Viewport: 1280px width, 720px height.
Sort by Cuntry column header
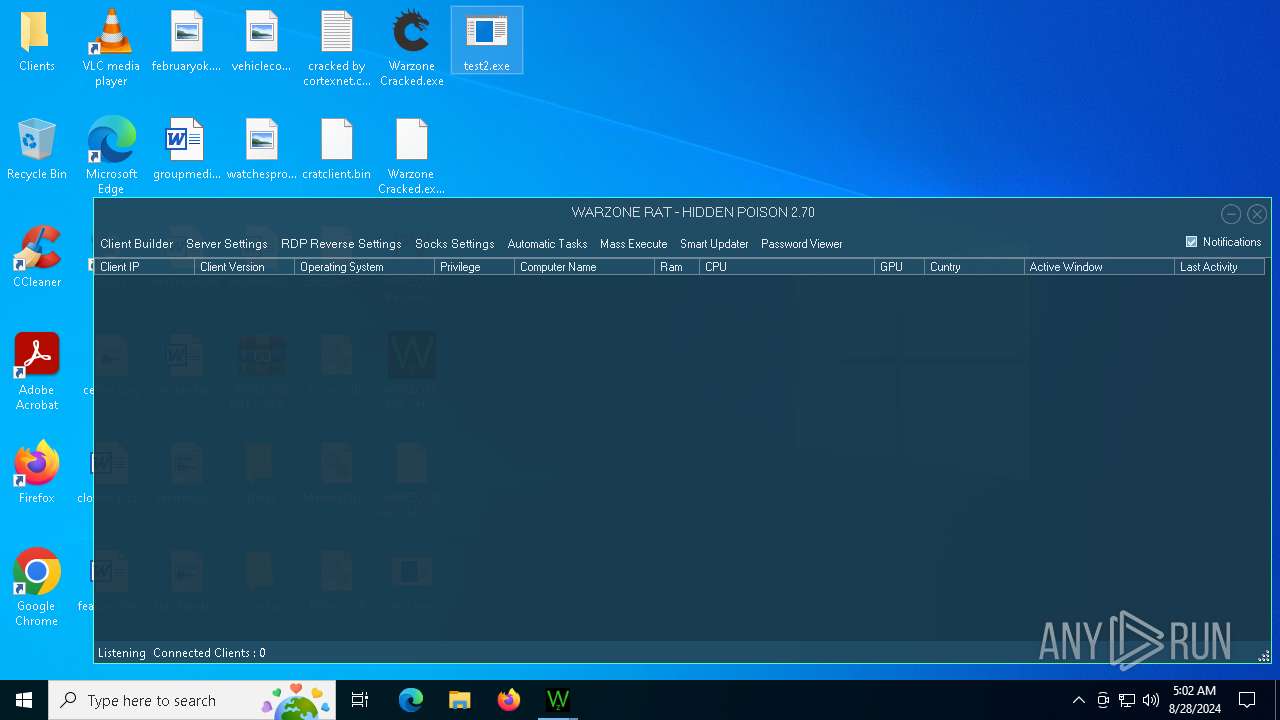click(974, 267)
